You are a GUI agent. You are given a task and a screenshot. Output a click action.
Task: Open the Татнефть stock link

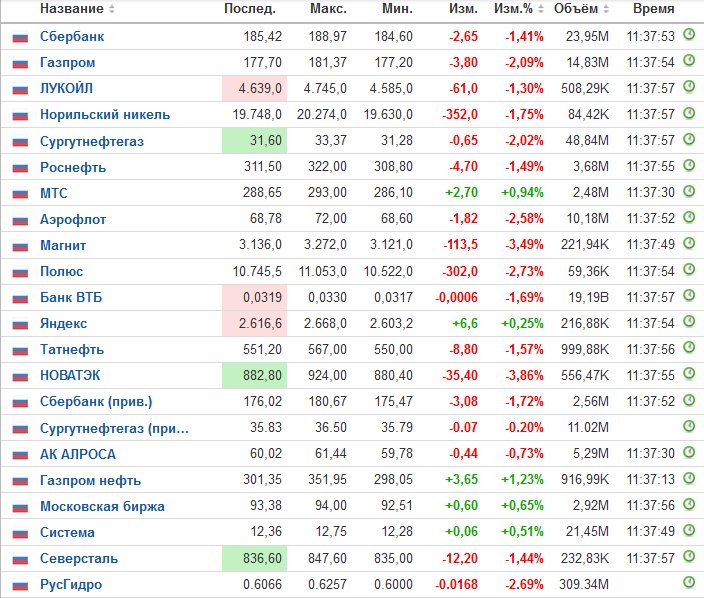[x=72, y=350]
